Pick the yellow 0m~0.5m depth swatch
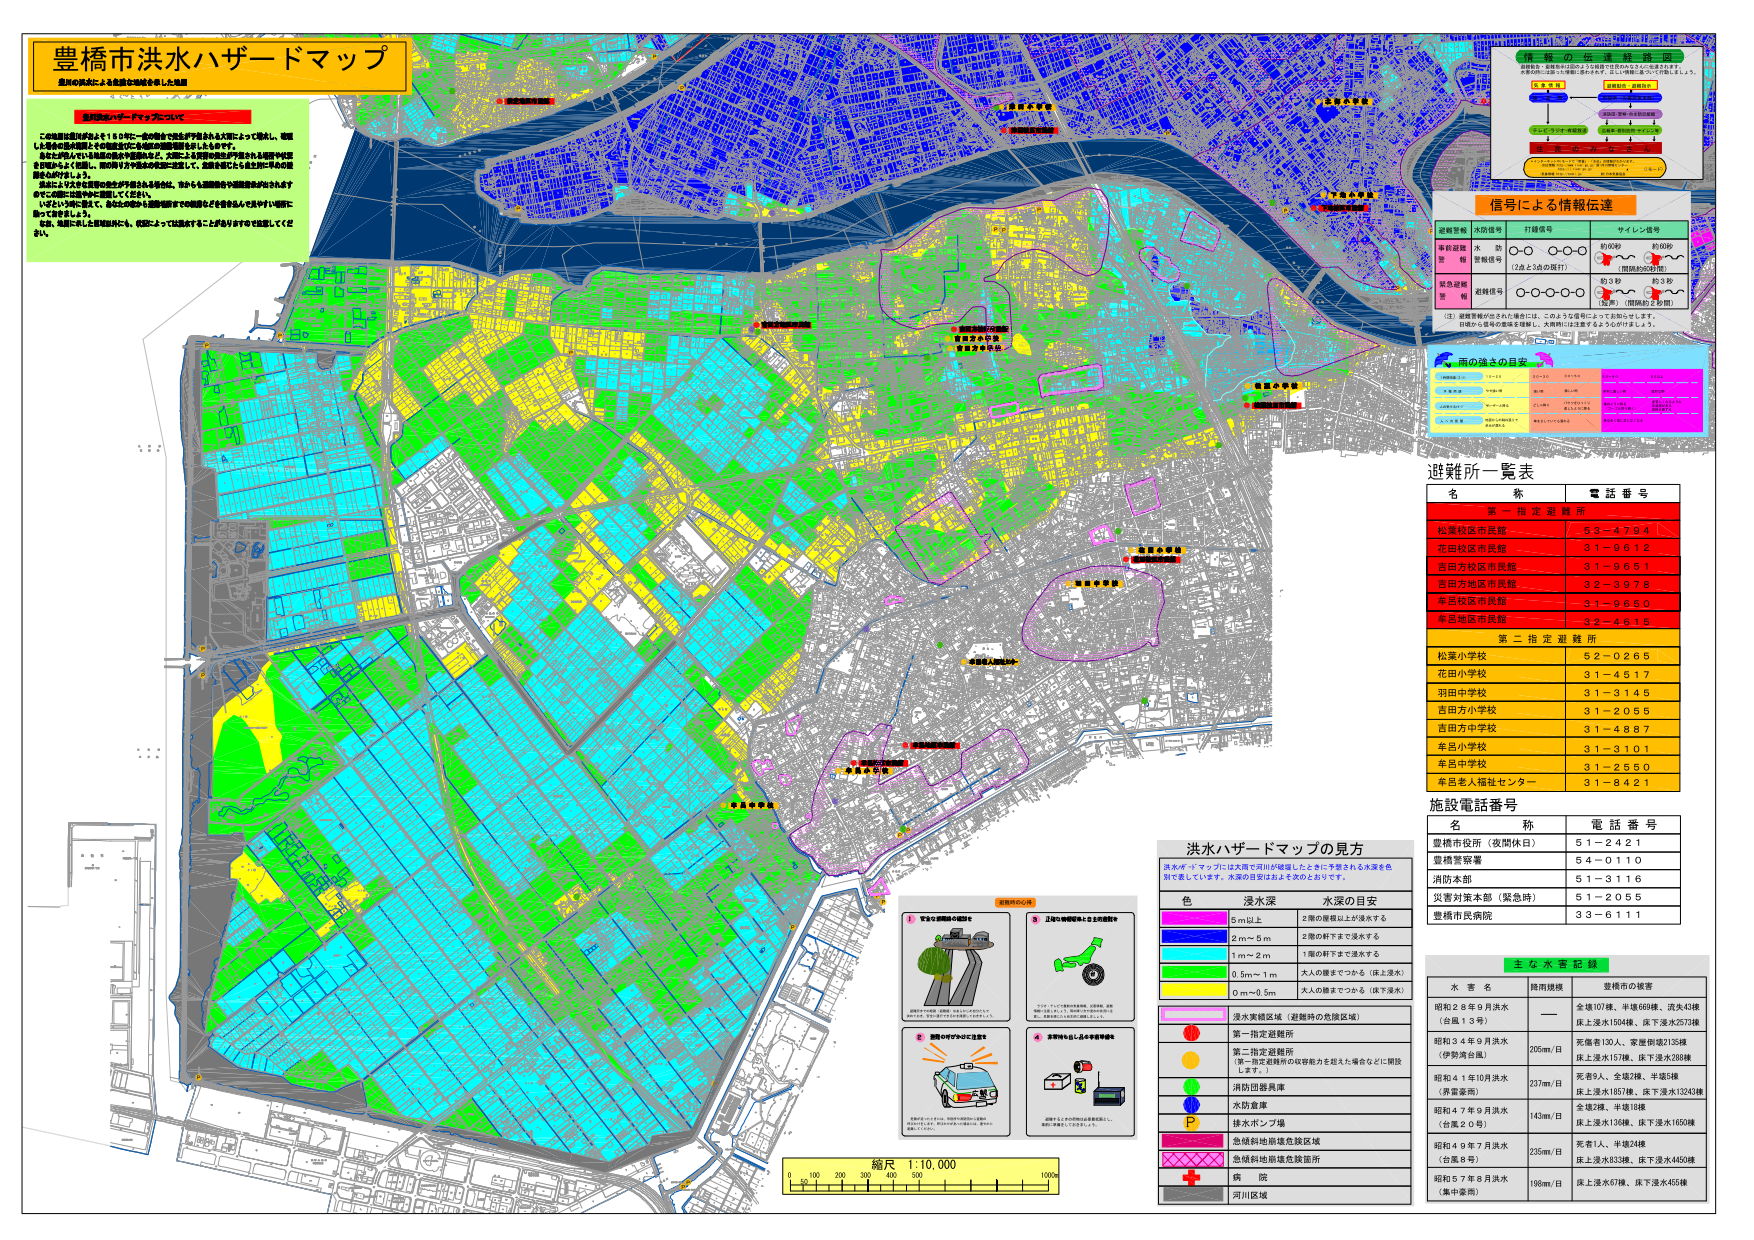1754x1240 pixels. tap(1193, 990)
